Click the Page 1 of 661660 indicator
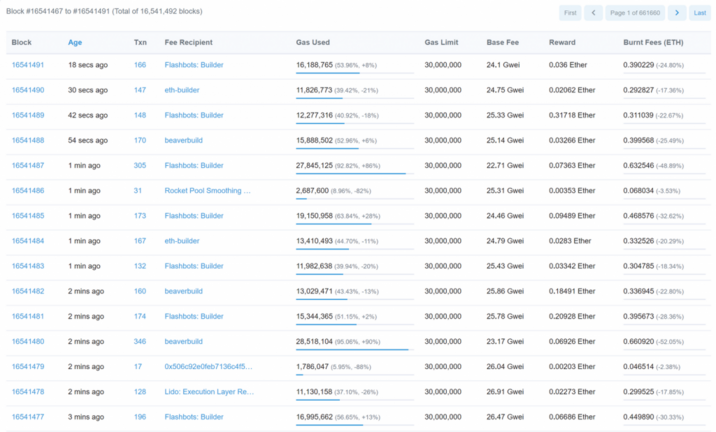Screen dimensions: 716x432 coord(635,13)
